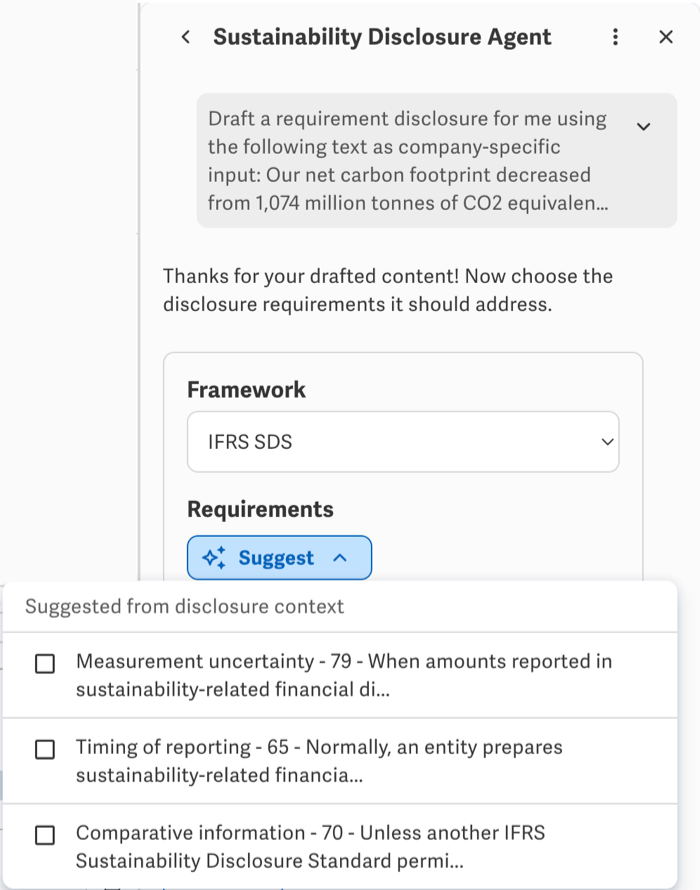Image resolution: width=700 pixels, height=890 pixels.
Task: Click the Requirements section label
Action: [261, 509]
